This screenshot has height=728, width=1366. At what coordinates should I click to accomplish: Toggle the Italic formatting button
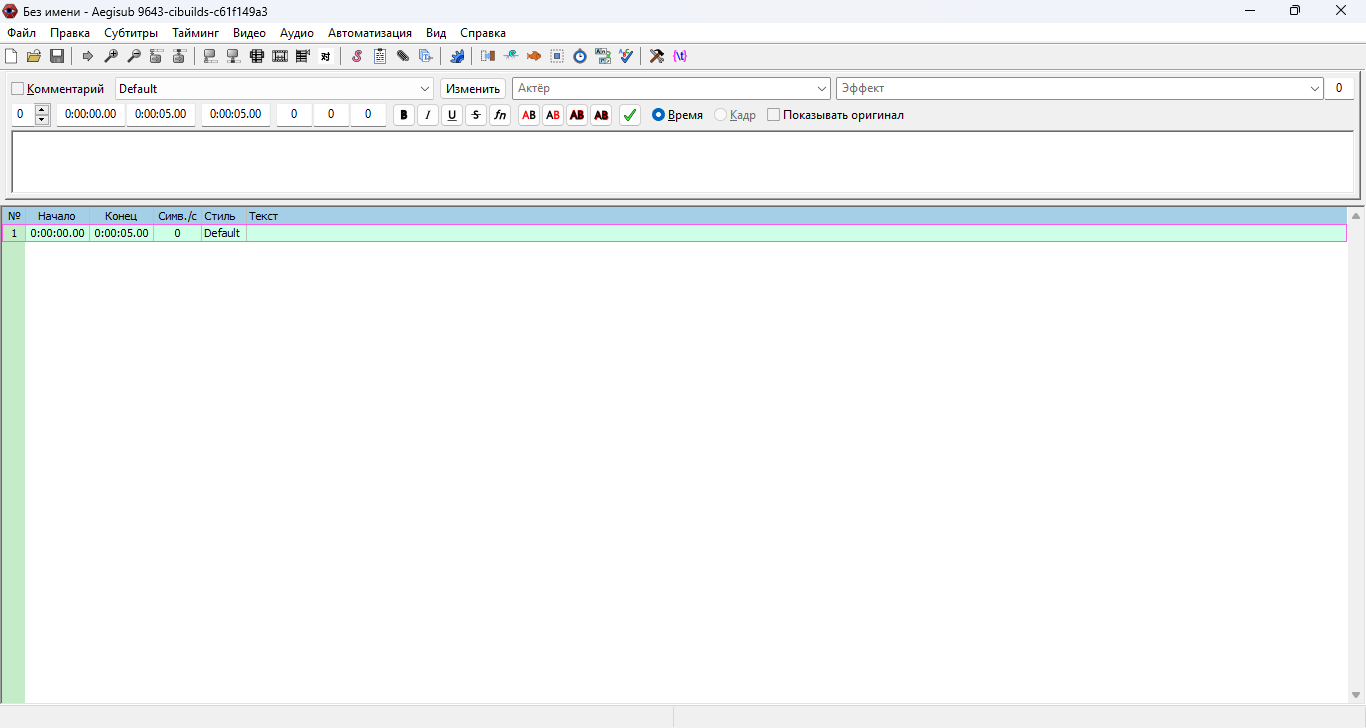click(x=428, y=115)
